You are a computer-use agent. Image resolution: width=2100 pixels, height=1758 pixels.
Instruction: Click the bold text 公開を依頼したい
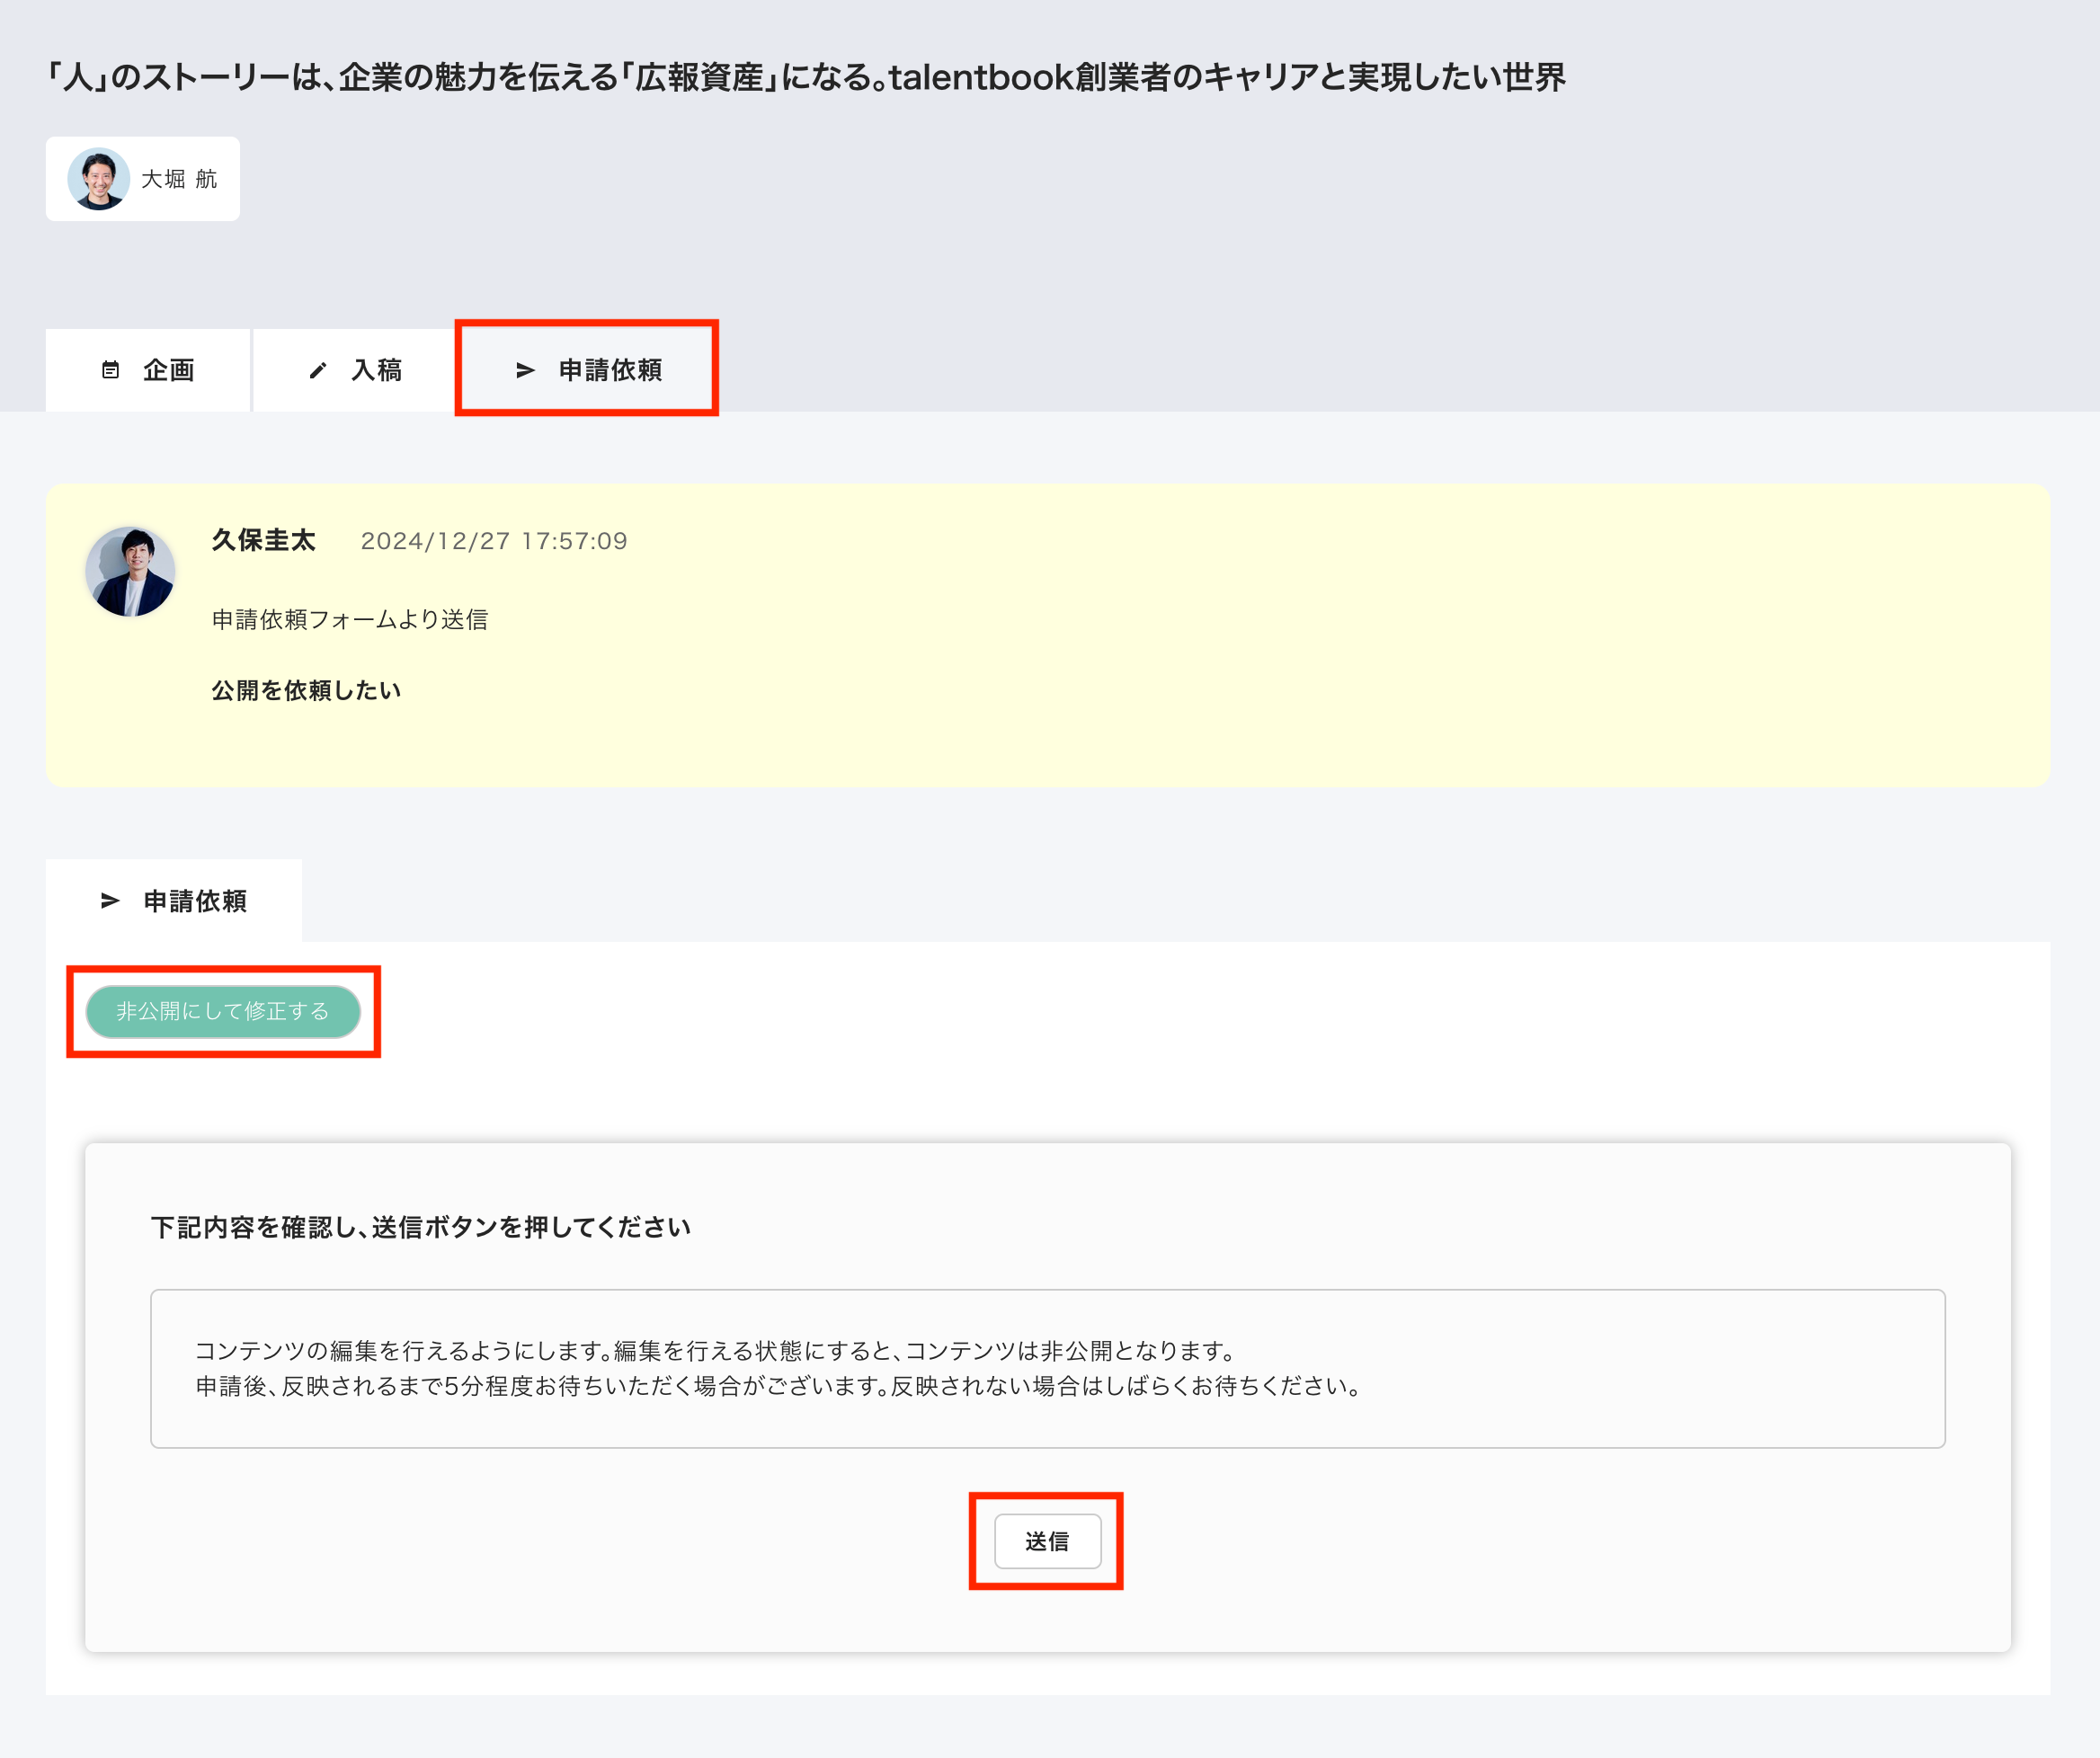click(306, 690)
